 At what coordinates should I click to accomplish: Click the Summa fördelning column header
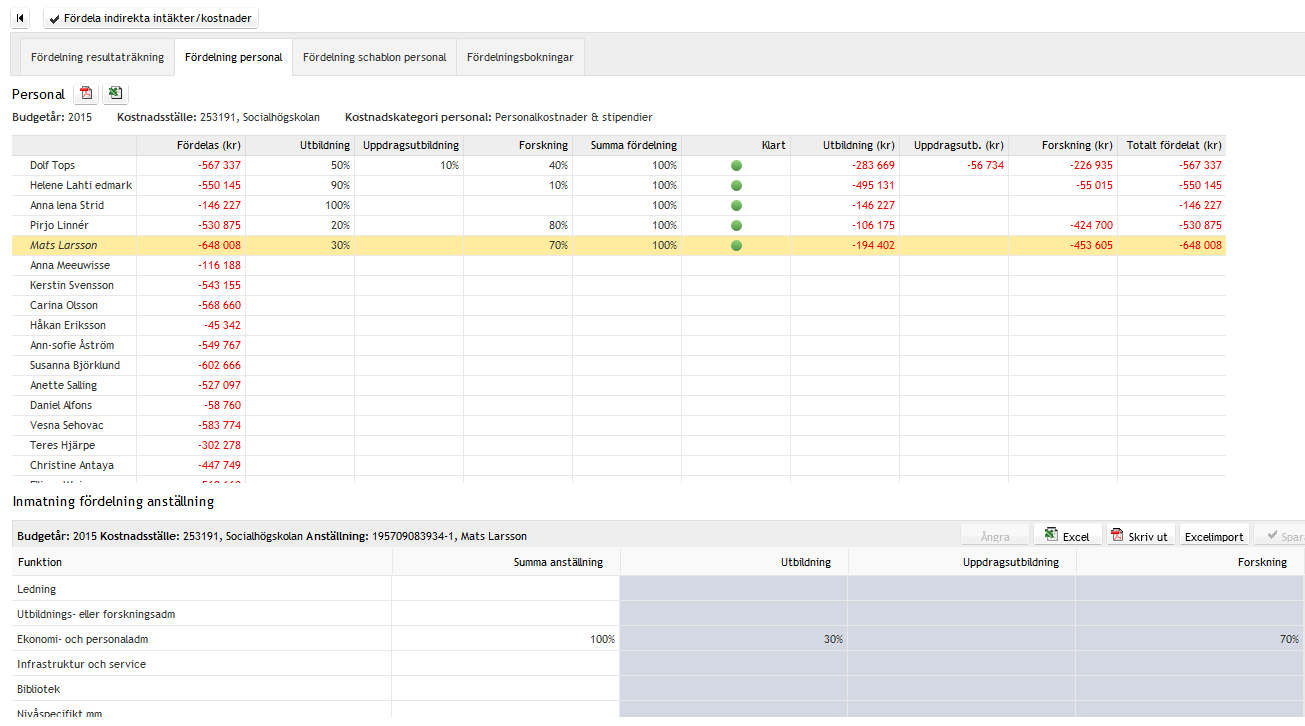click(x=627, y=145)
